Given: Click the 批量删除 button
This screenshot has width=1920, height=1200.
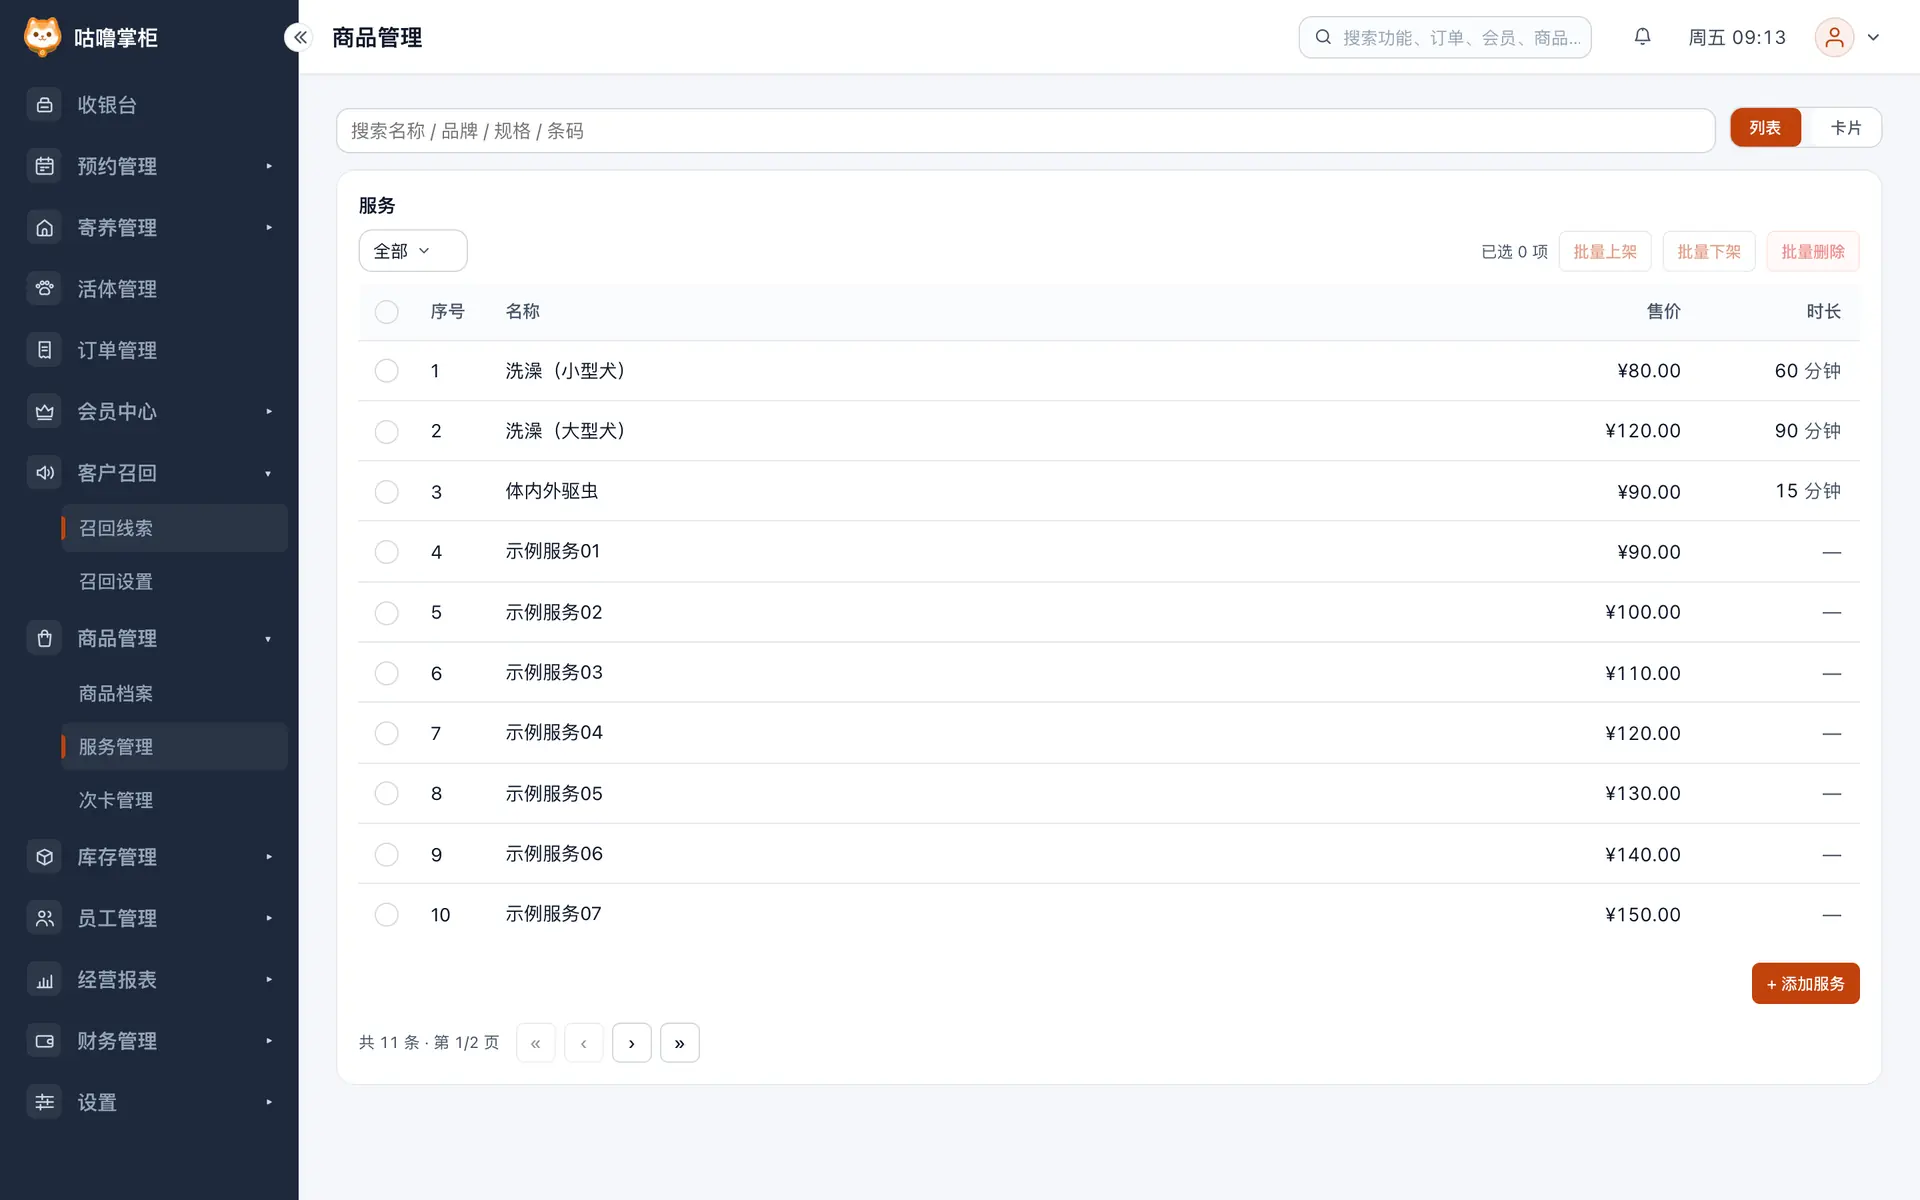Looking at the screenshot, I should pos(1813,252).
